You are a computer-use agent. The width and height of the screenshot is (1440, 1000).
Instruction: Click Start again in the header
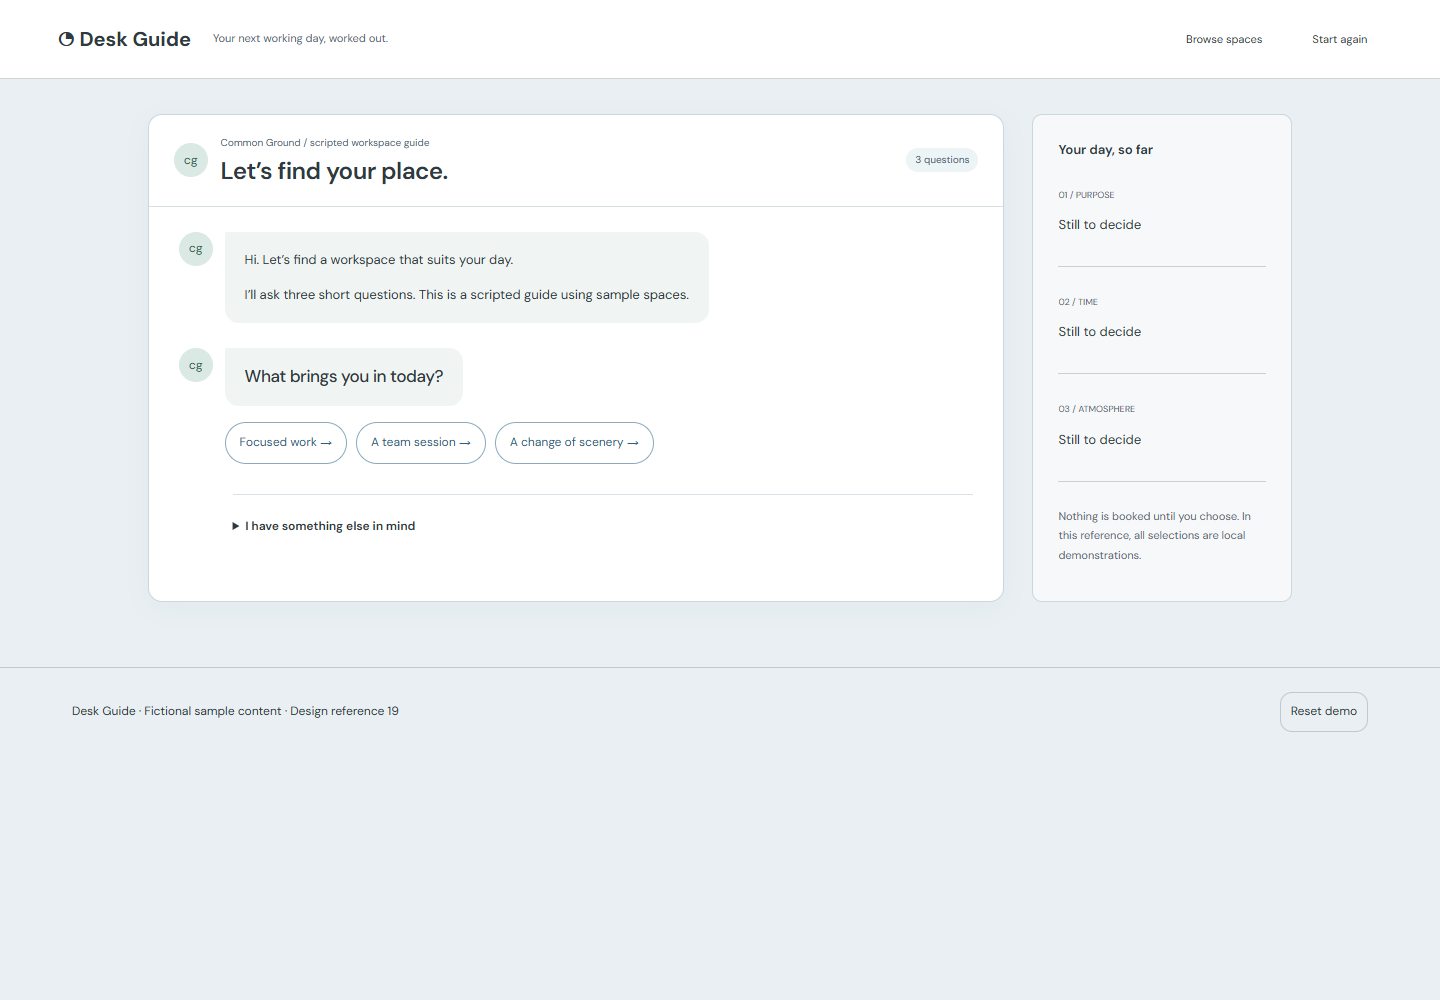pyautogui.click(x=1340, y=39)
